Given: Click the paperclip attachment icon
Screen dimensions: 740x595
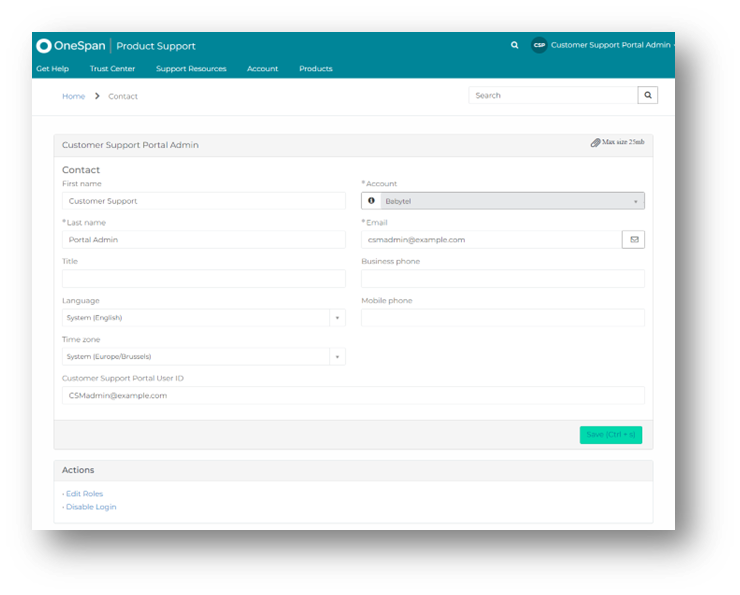Looking at the screenshot, I should tap(595, 143).
